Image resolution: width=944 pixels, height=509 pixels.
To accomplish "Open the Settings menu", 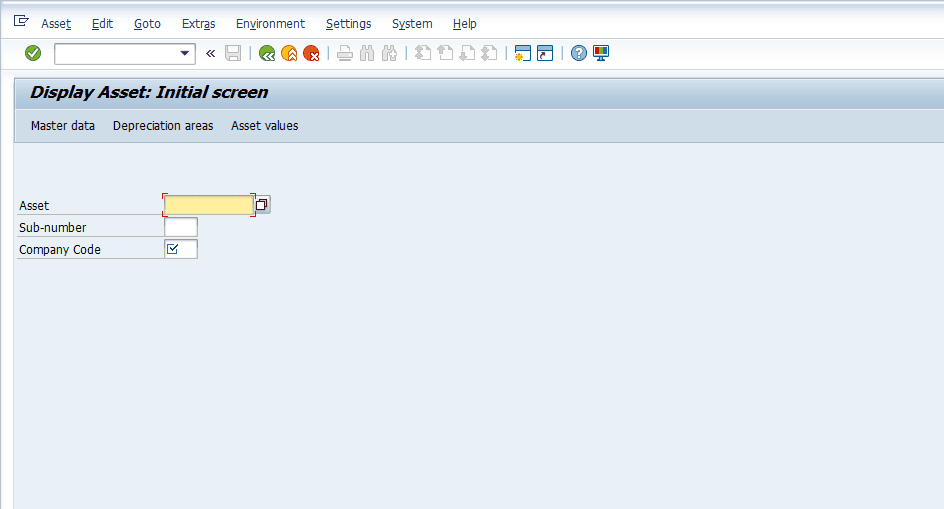I will [x=349, y=23].
